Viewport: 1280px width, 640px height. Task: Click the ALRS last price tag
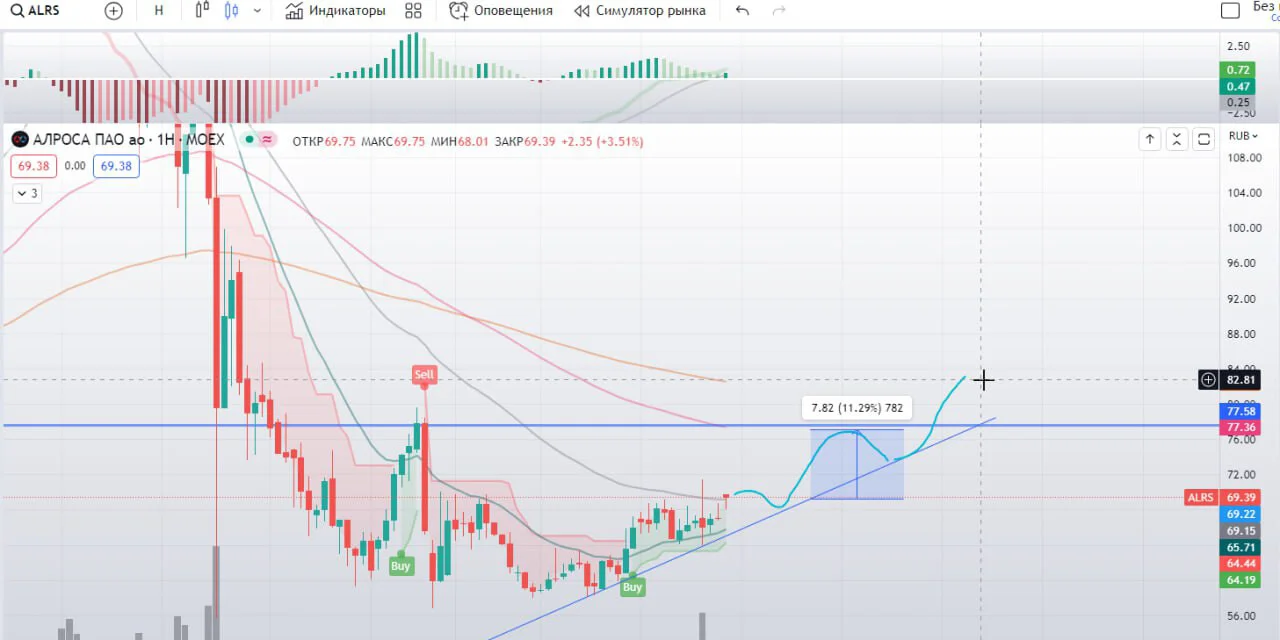(1200, 498)
